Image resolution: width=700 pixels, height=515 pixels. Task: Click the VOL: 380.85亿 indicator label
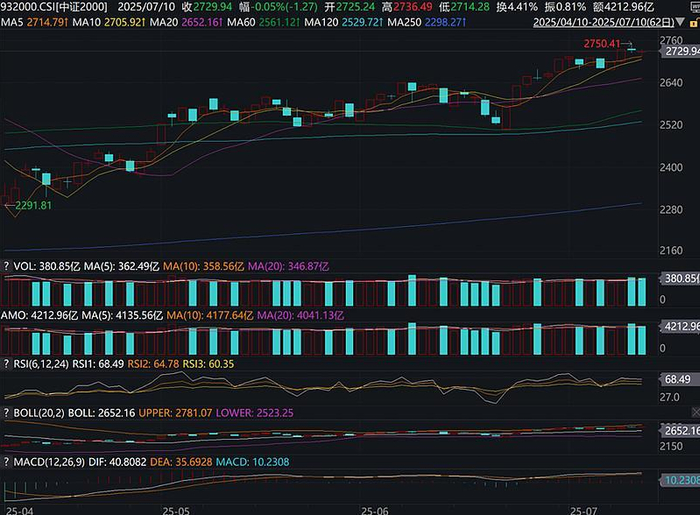pyautogui.click(x=47, y=266)
